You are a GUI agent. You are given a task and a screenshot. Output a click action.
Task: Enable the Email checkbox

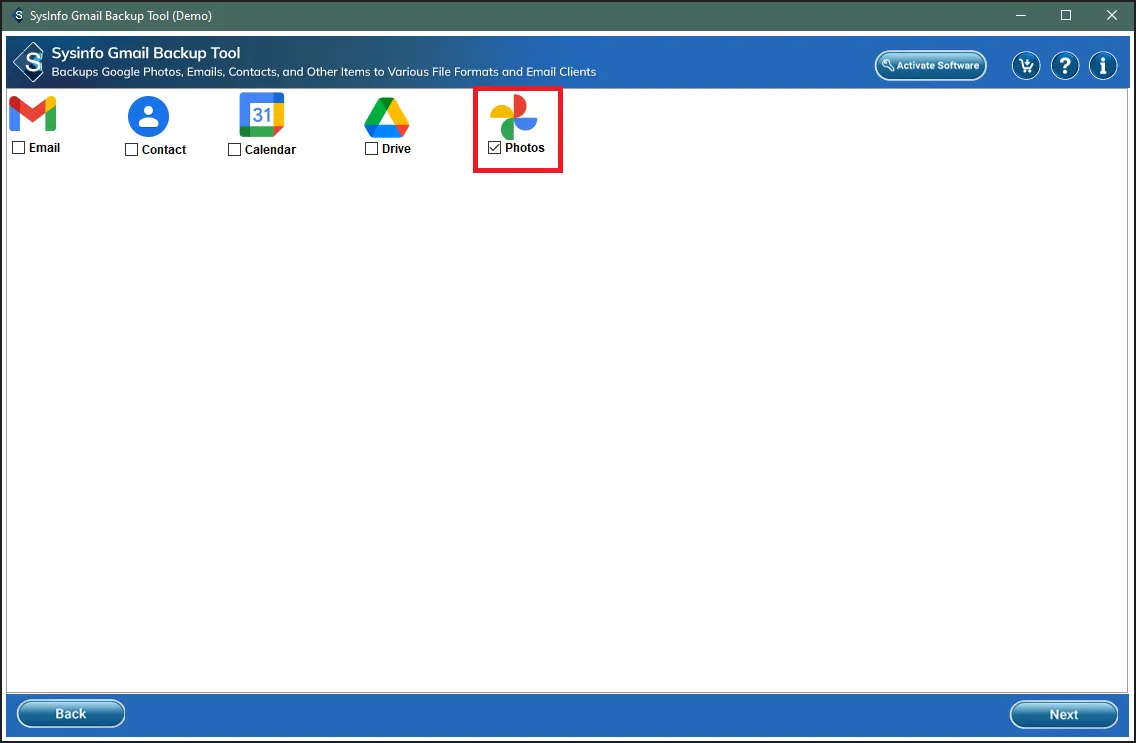[x=19, y=148]
